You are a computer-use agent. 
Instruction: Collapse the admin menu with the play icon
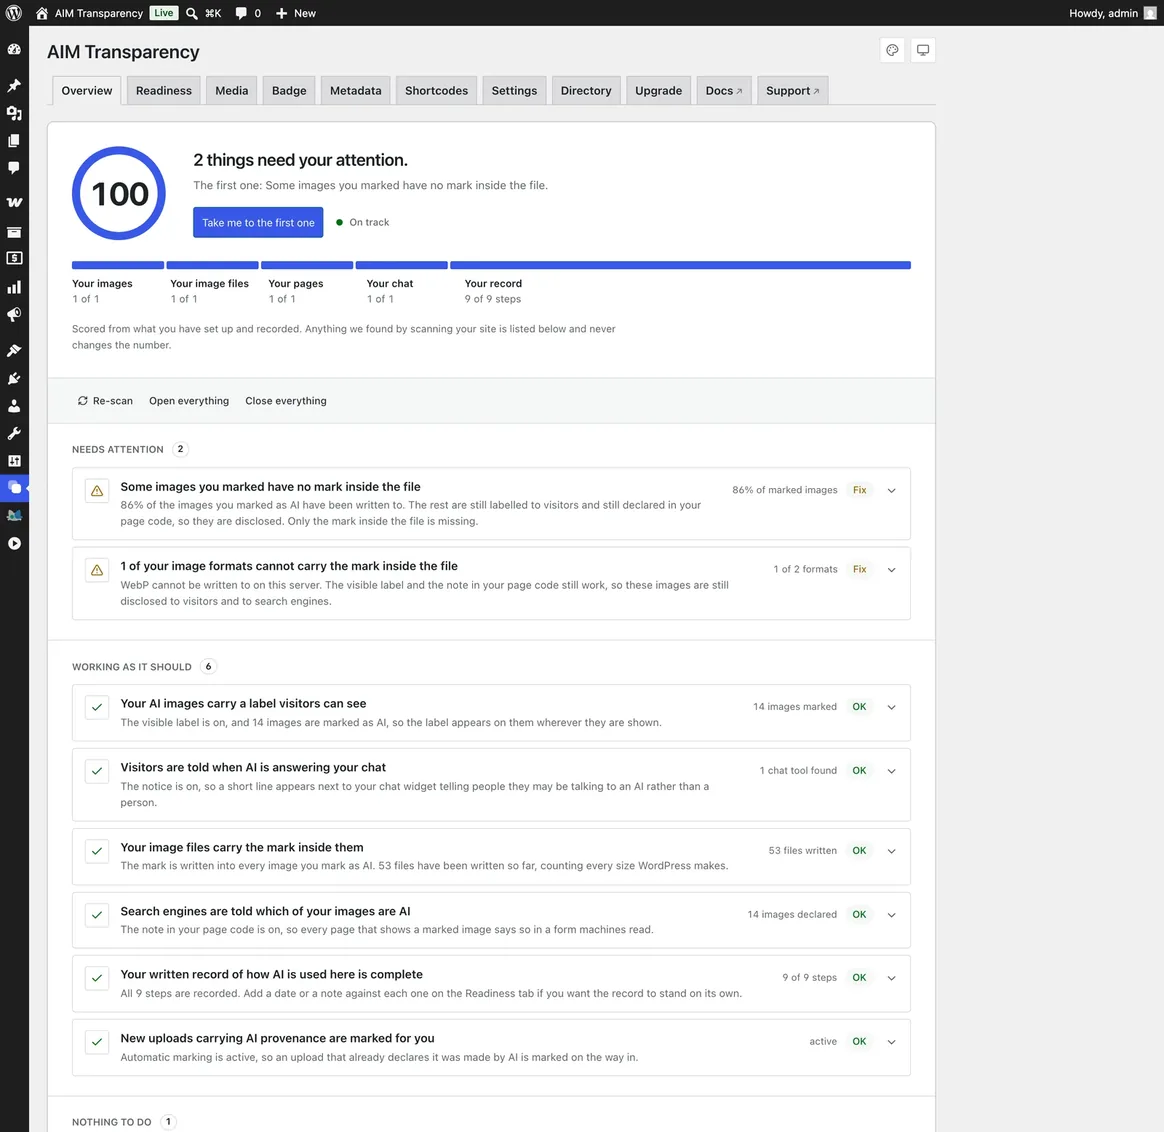point(14,543)
